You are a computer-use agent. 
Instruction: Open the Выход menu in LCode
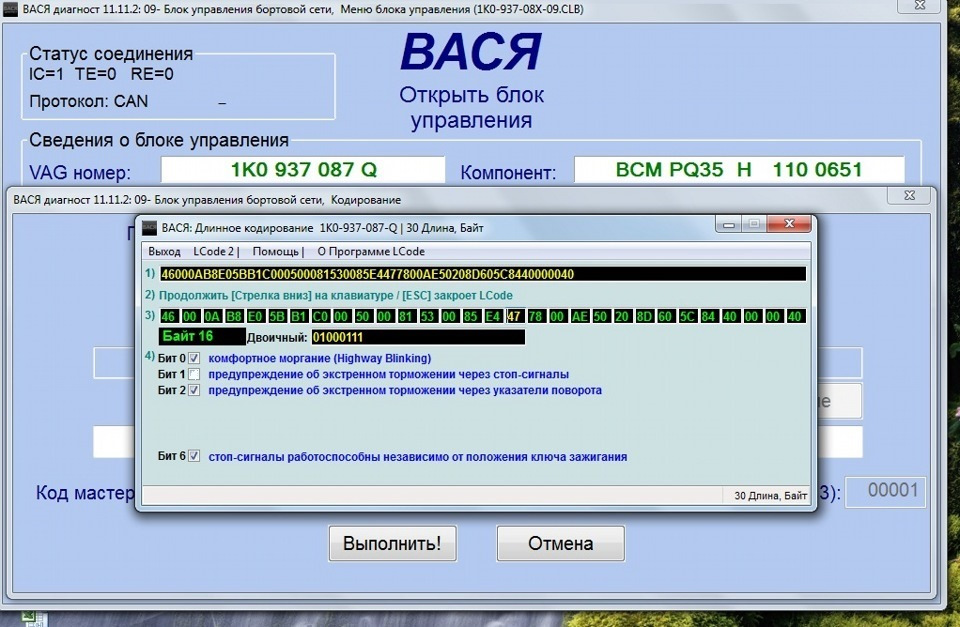164,252
